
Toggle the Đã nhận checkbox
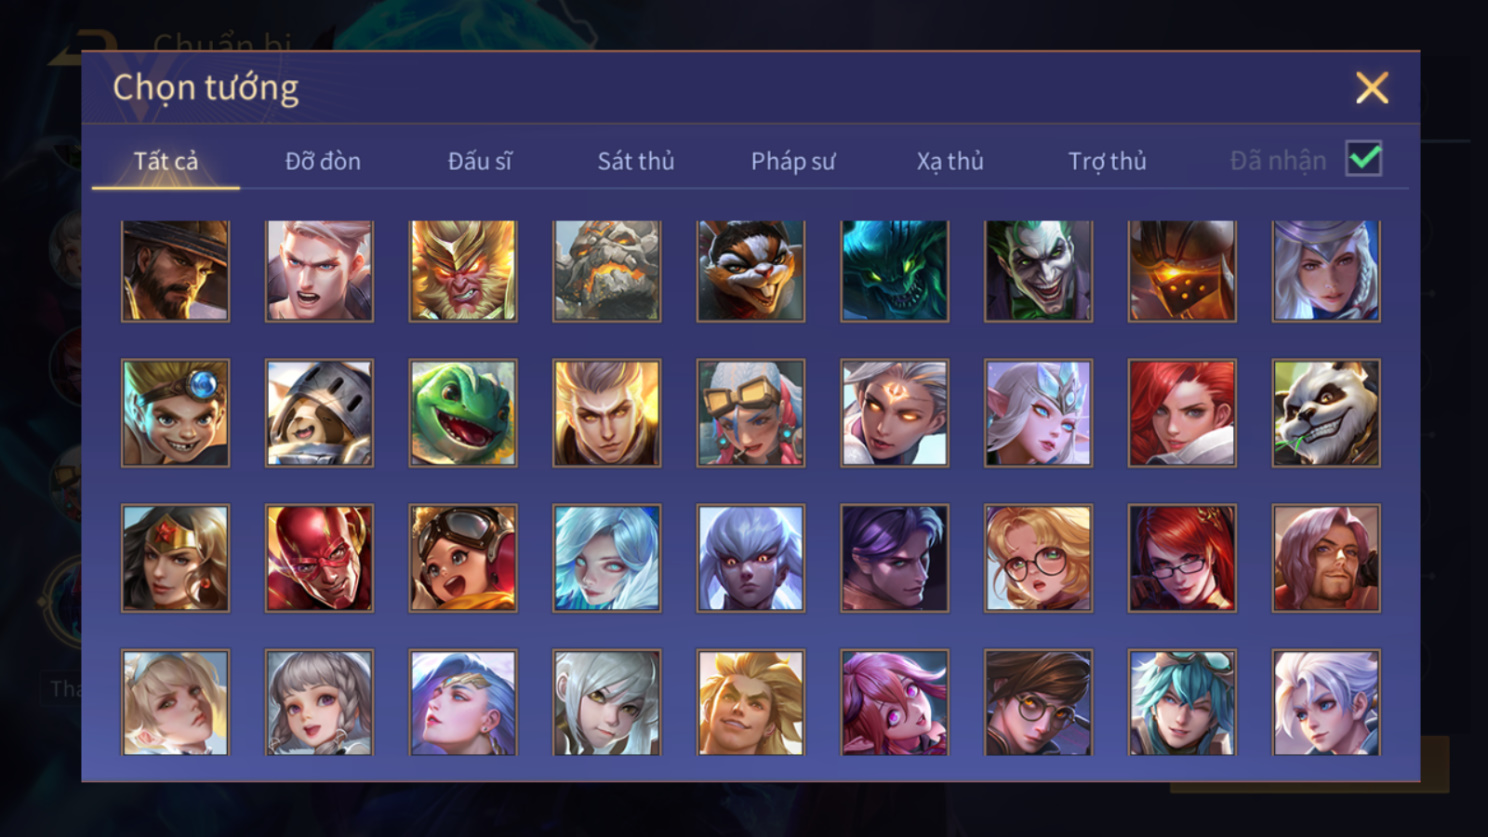(x=1364, y=159)
